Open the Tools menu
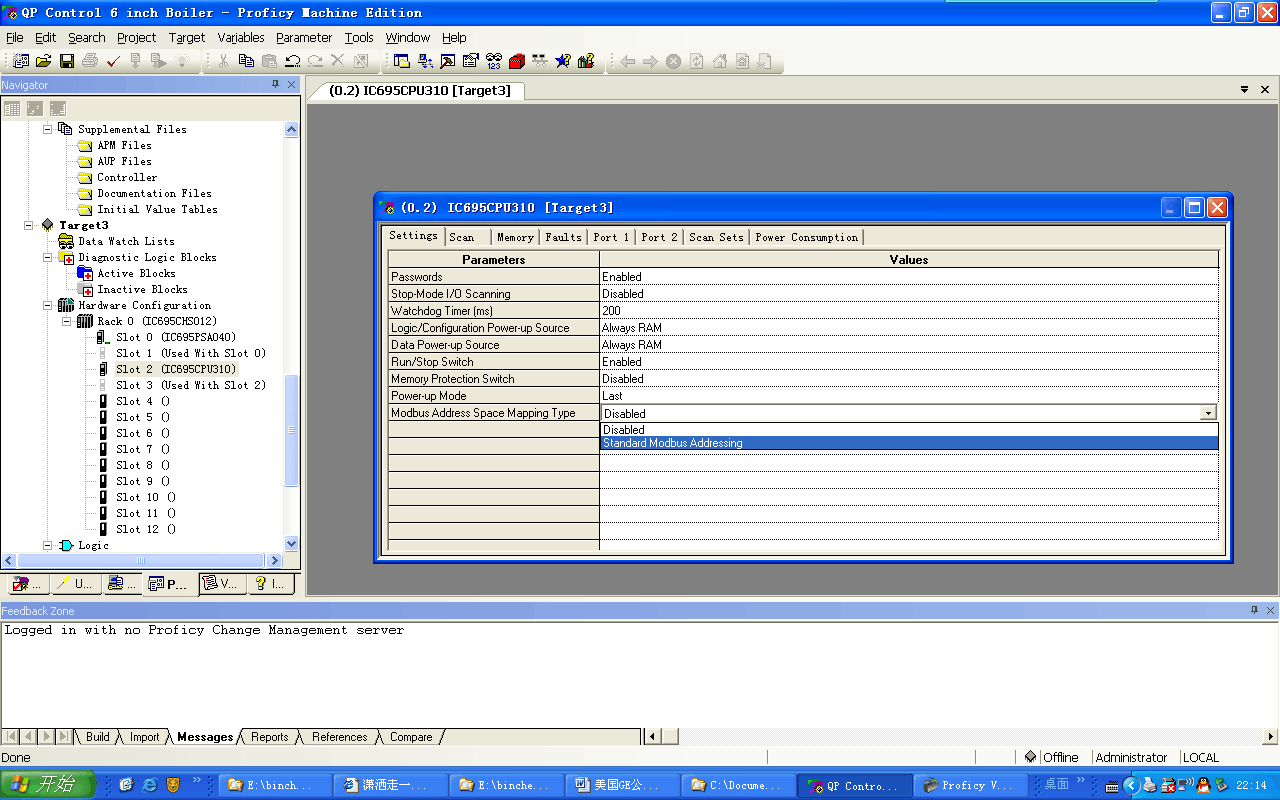This screenshot has height=800, width=1280. (x=359, y=37)
